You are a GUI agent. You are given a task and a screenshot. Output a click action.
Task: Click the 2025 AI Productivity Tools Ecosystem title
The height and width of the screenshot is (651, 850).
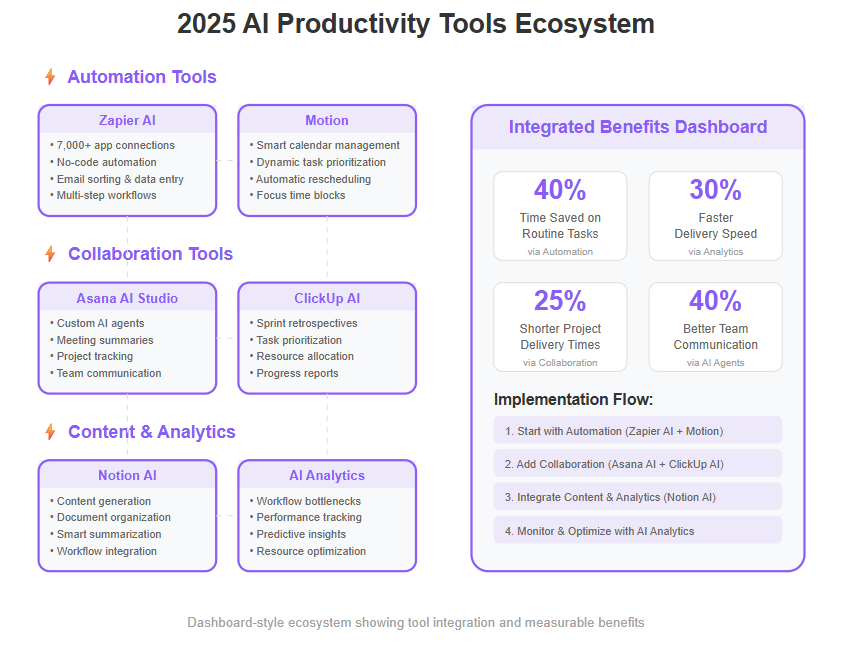tap(416, 24)
